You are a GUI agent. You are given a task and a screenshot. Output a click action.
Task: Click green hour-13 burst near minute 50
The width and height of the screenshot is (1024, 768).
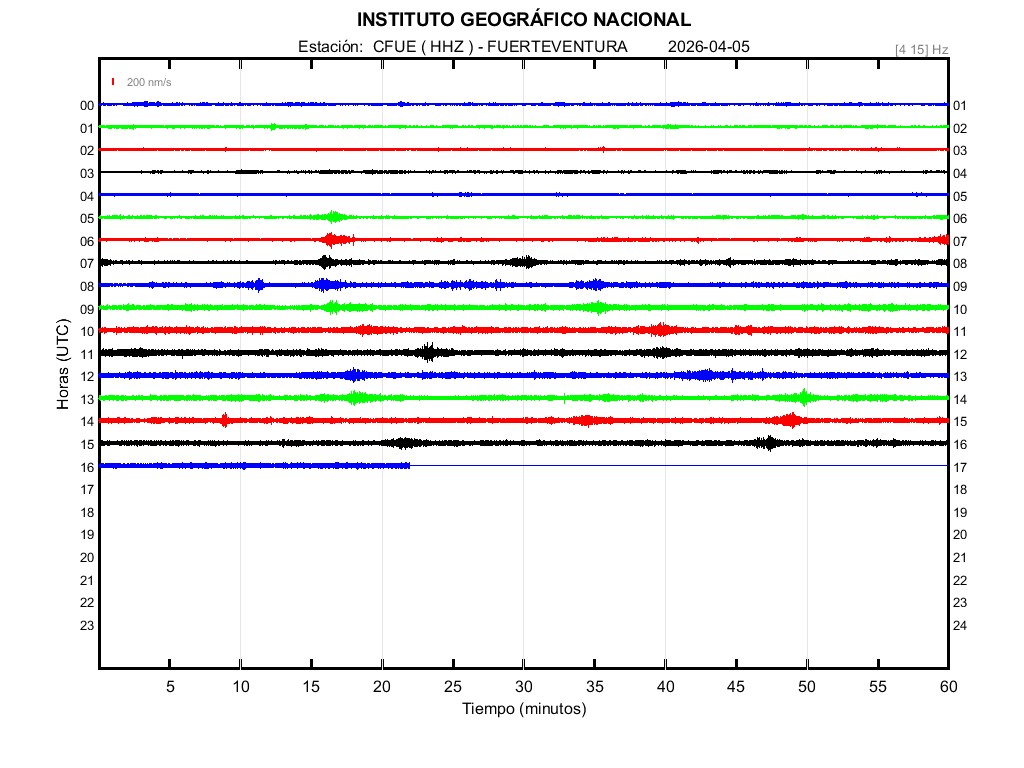(804, 397)
